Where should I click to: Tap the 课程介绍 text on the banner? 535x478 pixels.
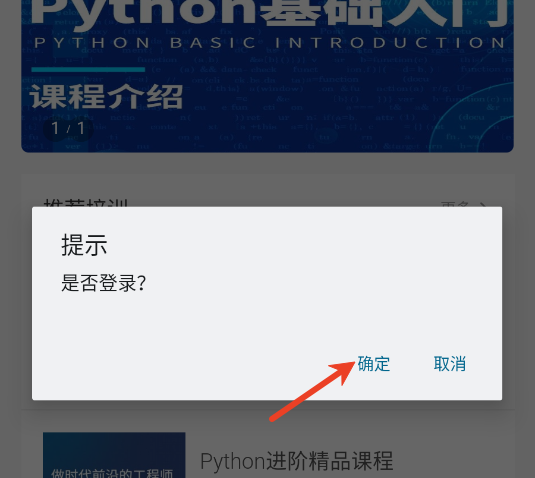(x=106, y=97)
